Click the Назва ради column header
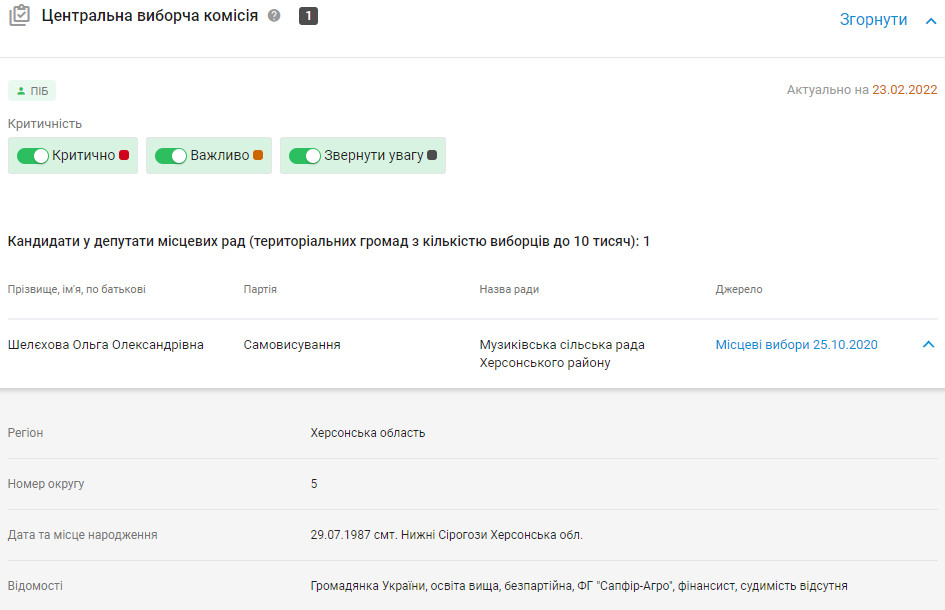 tap(509, 290)
